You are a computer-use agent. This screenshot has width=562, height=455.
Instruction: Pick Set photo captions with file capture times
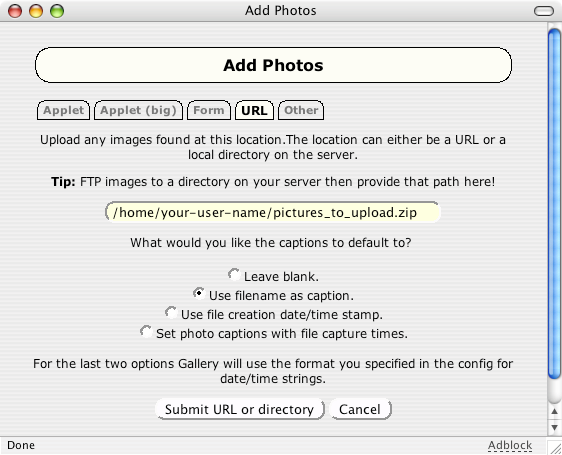pos(146,332)
